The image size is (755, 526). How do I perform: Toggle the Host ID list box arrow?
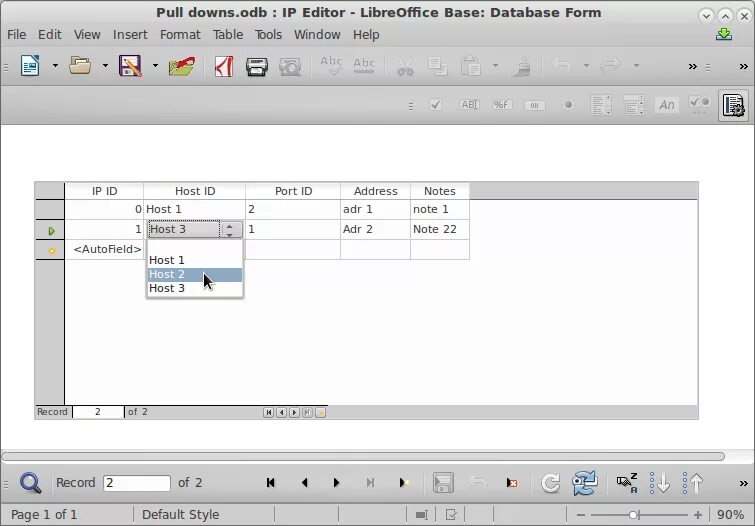[x=230, y=230]
